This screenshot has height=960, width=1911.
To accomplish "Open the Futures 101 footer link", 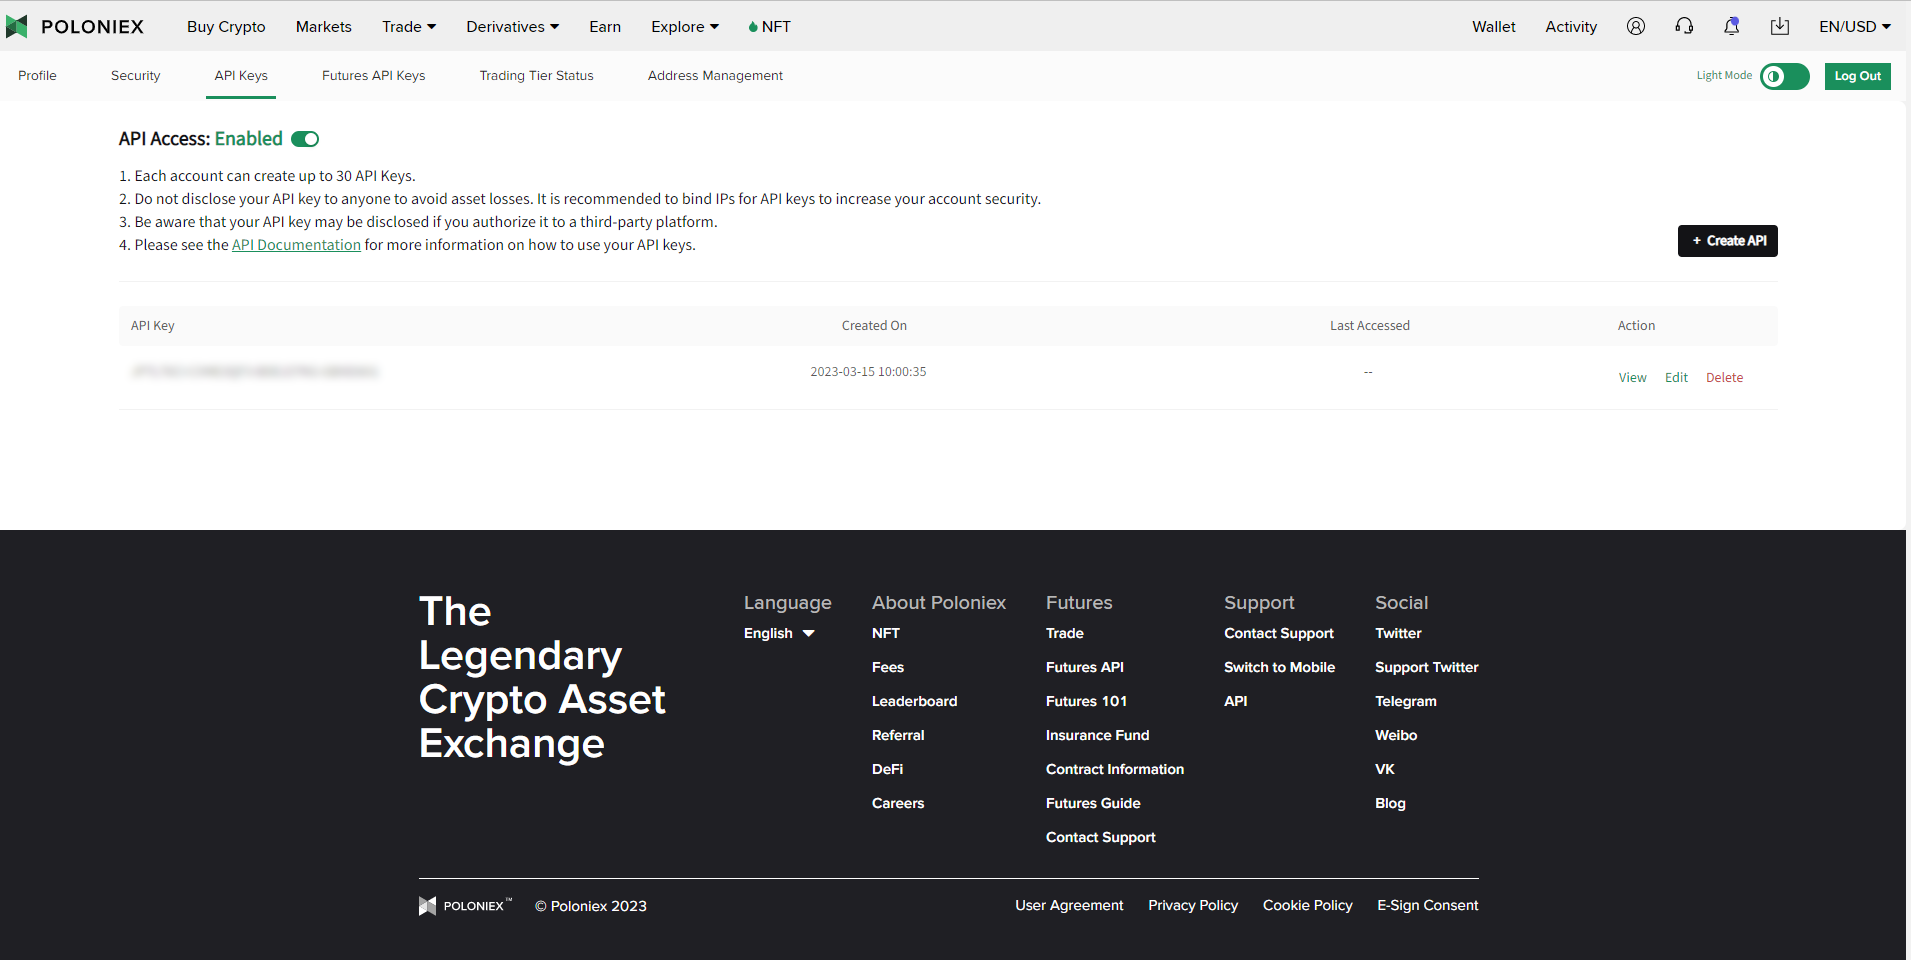I will point(1087,701).
